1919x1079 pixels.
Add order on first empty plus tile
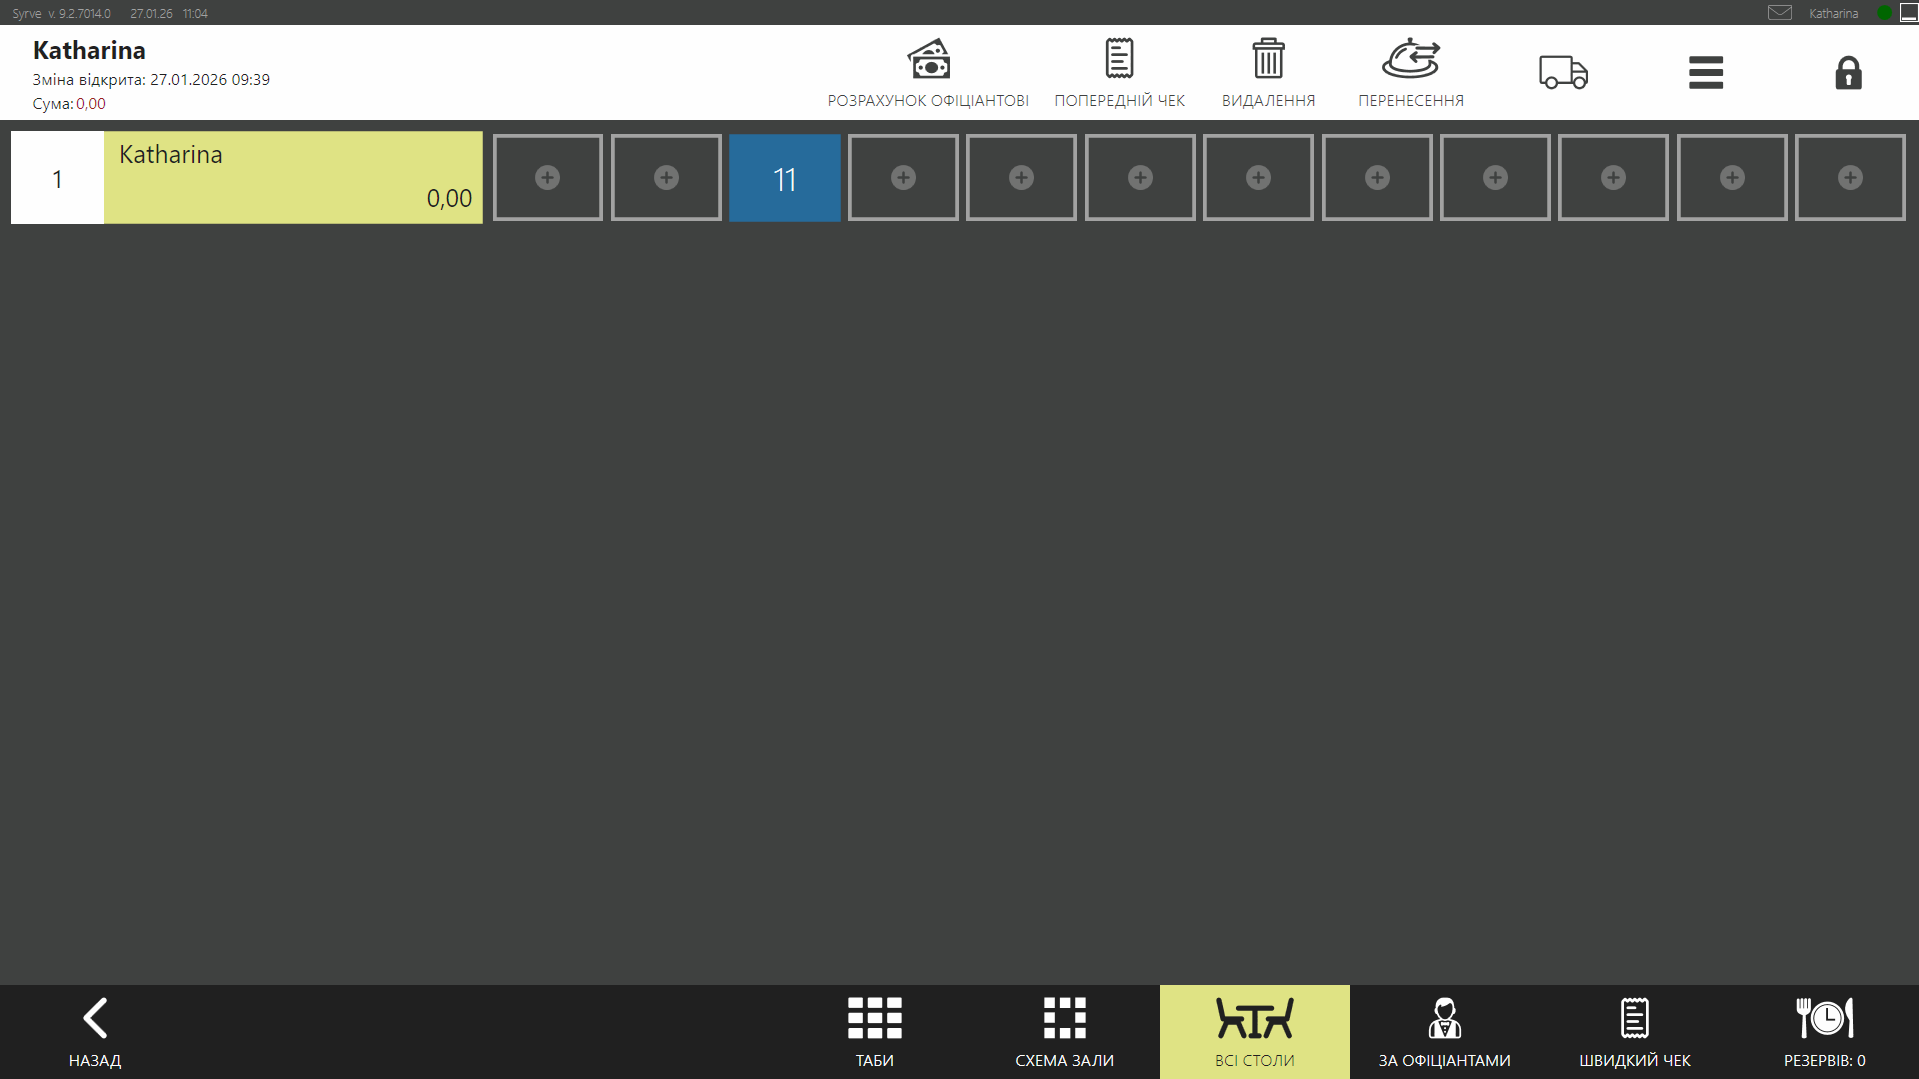point(548,178)
